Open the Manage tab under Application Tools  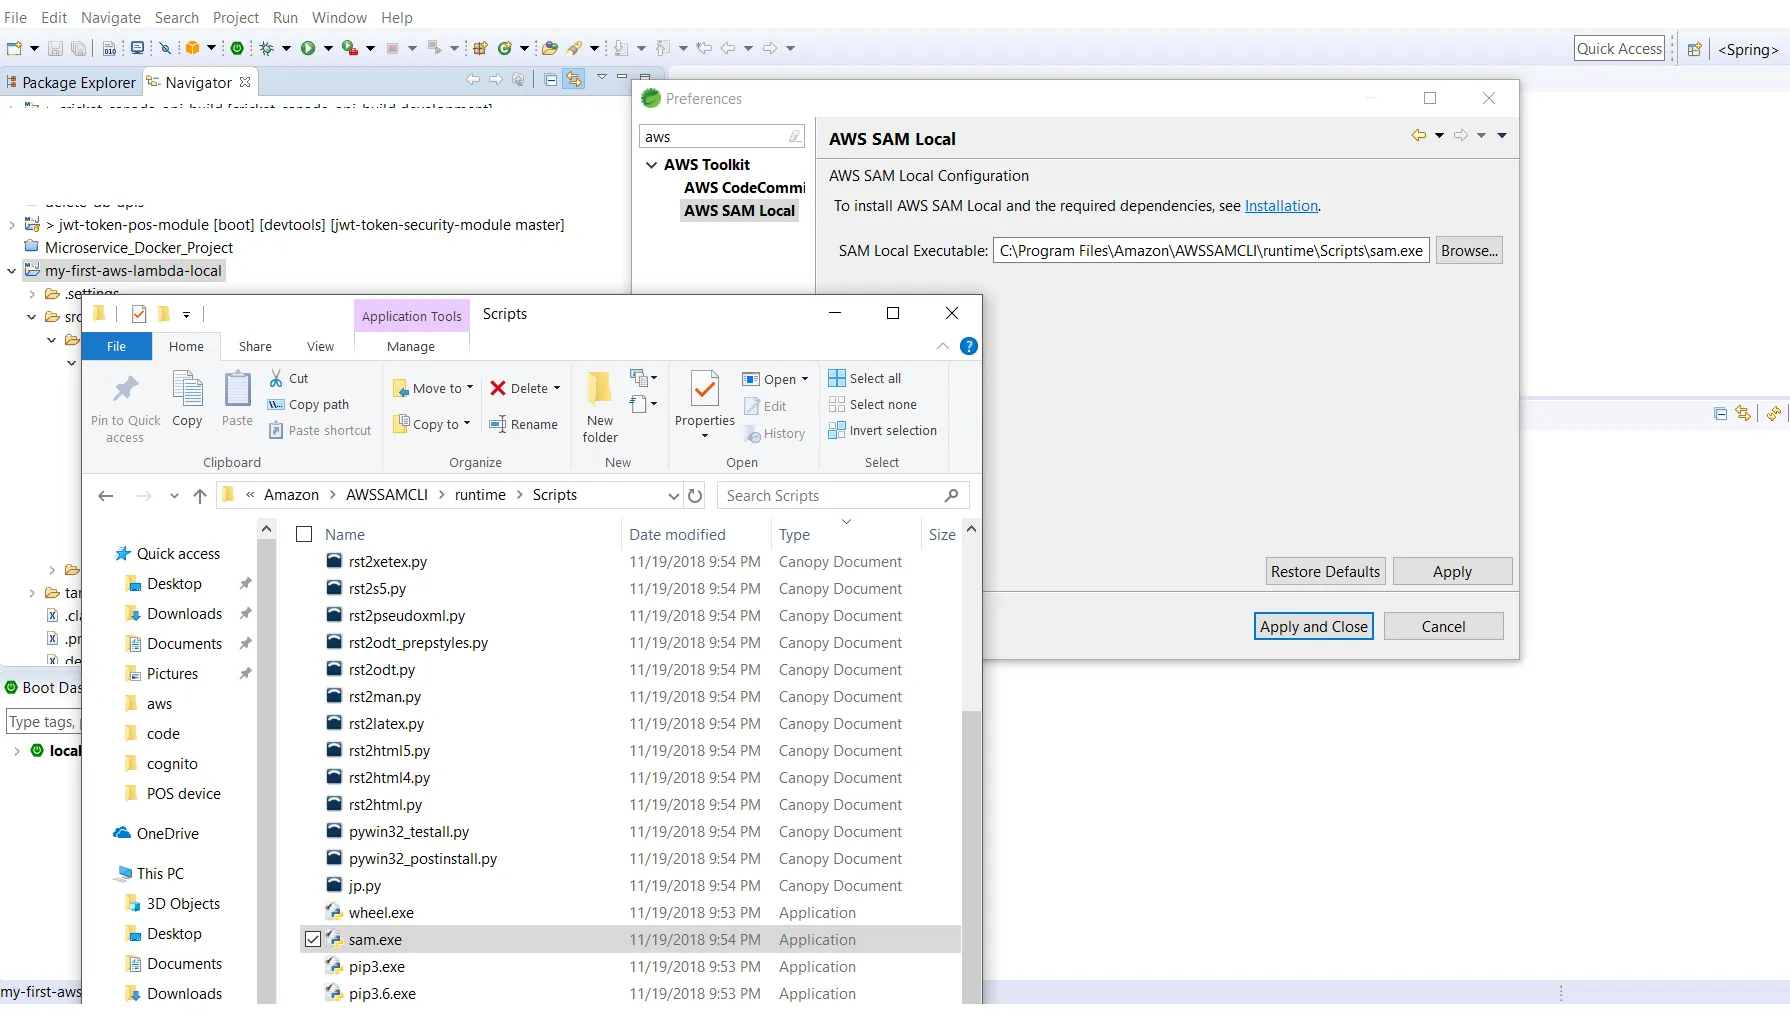pos(411,346)
